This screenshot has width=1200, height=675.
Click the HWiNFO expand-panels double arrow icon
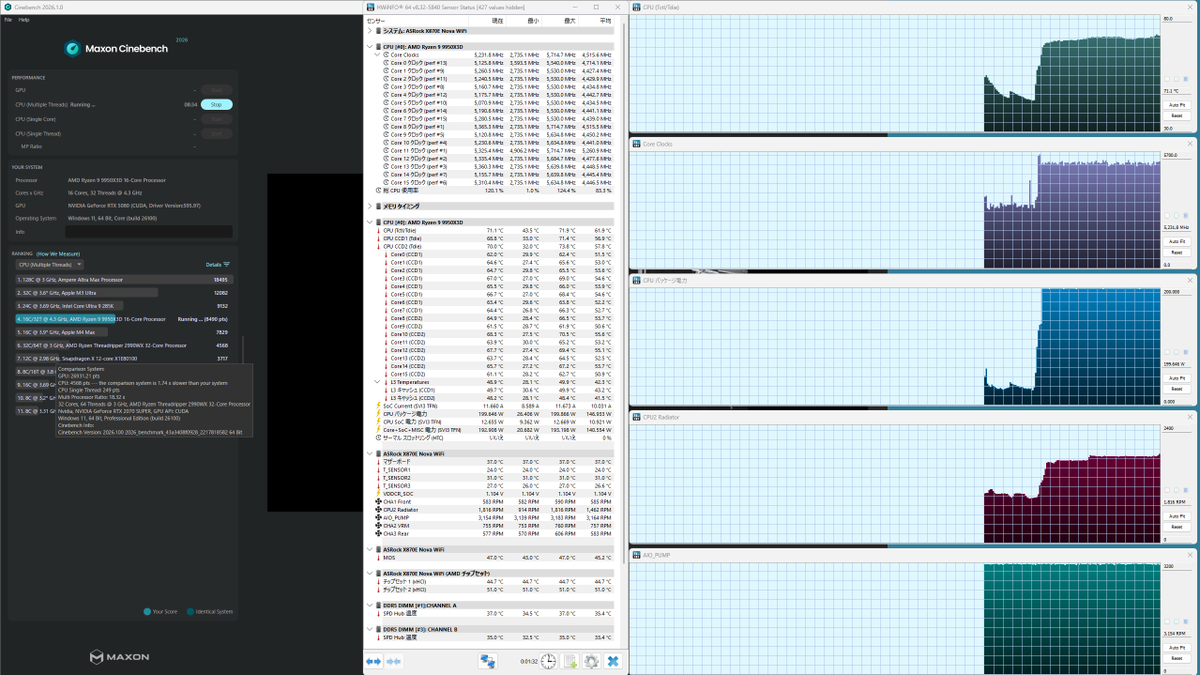tap(373, 661)
